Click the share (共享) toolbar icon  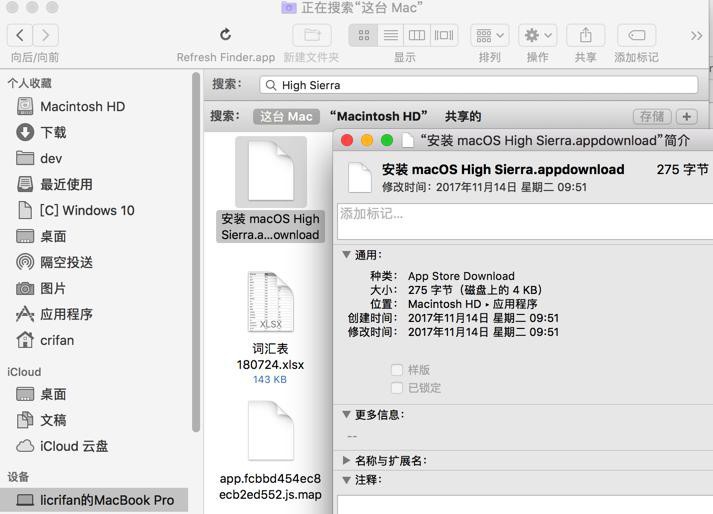[x=586, y=35]
